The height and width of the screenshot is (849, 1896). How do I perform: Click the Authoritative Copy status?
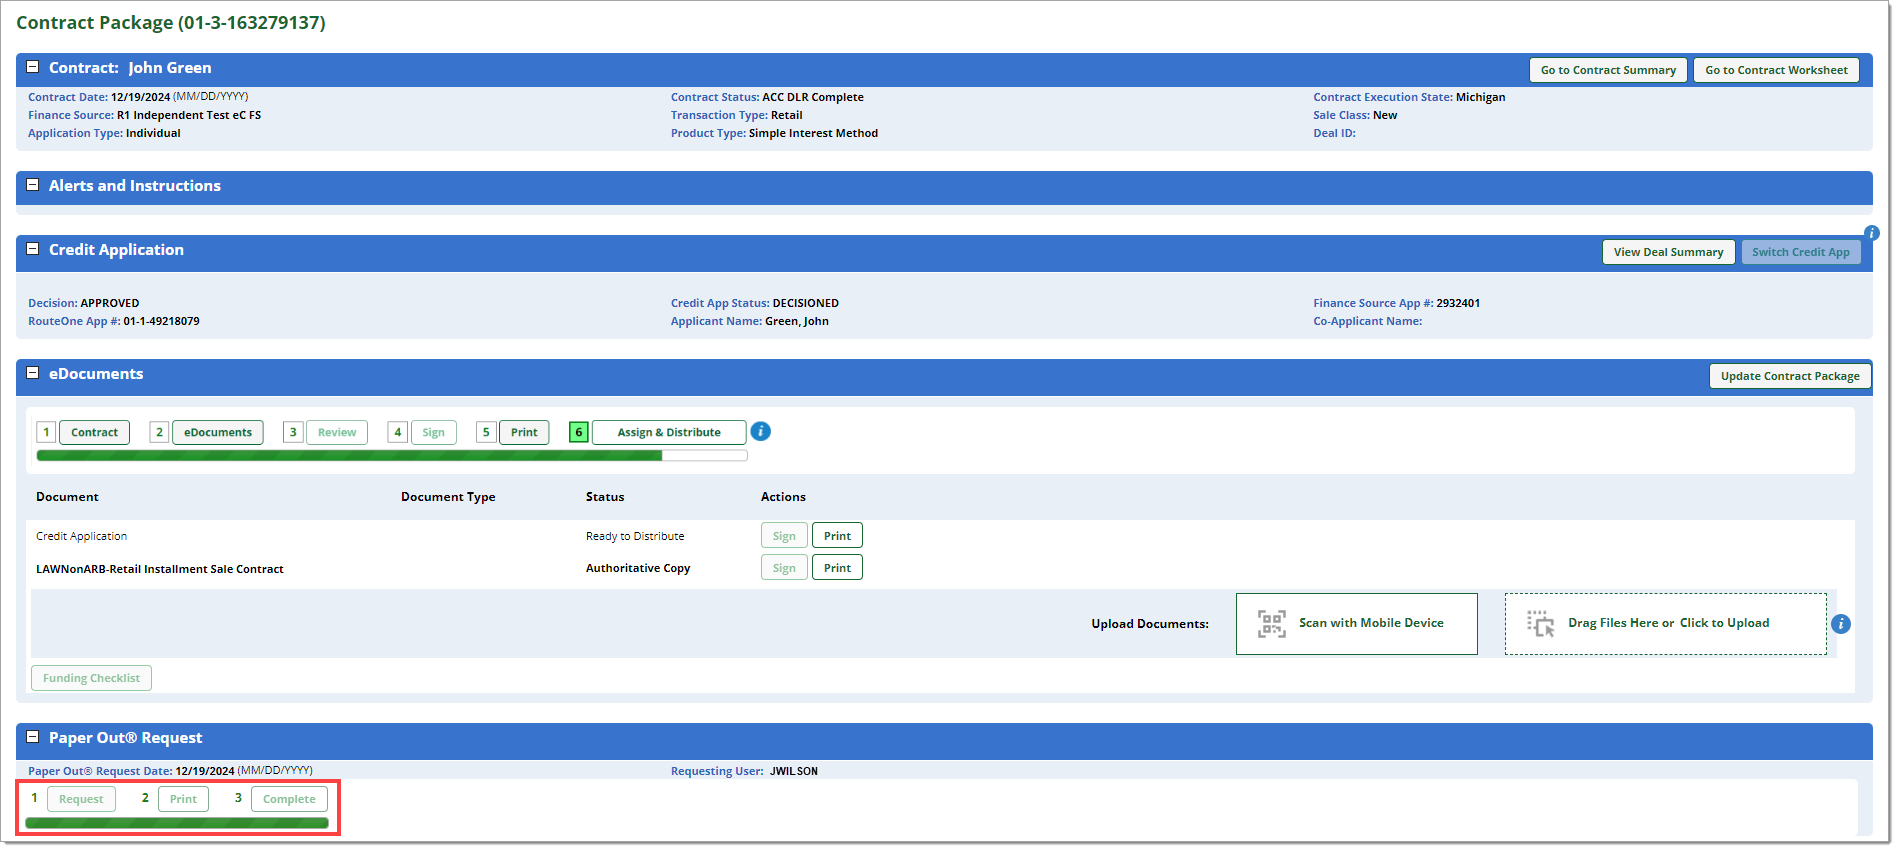coord(638,568)
